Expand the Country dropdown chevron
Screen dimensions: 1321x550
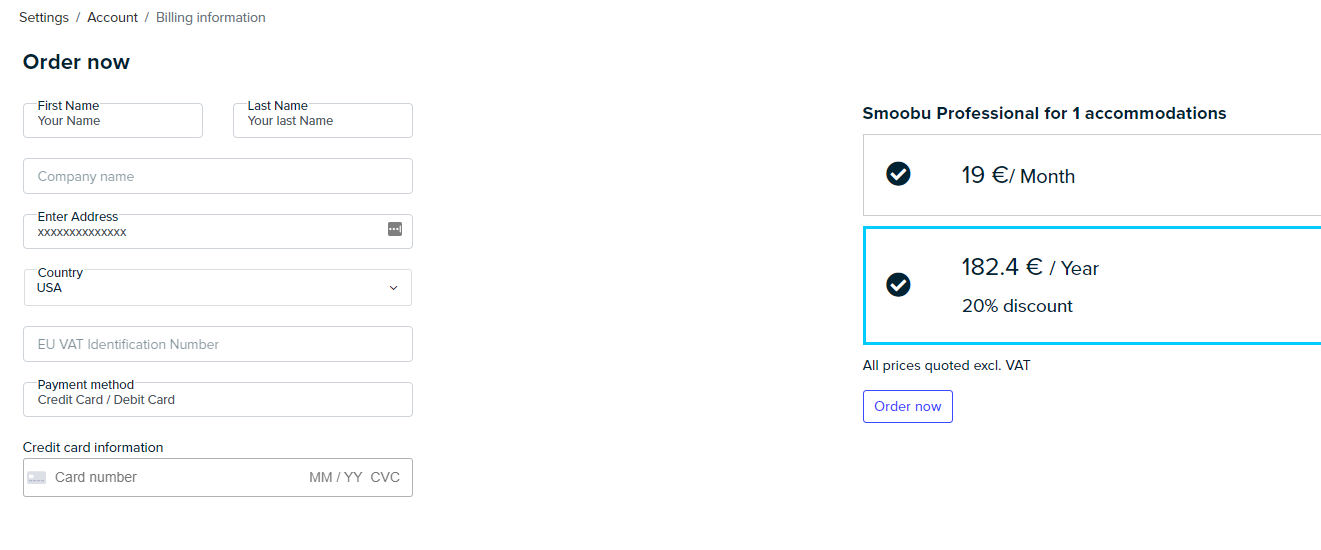tap(393, 288)
